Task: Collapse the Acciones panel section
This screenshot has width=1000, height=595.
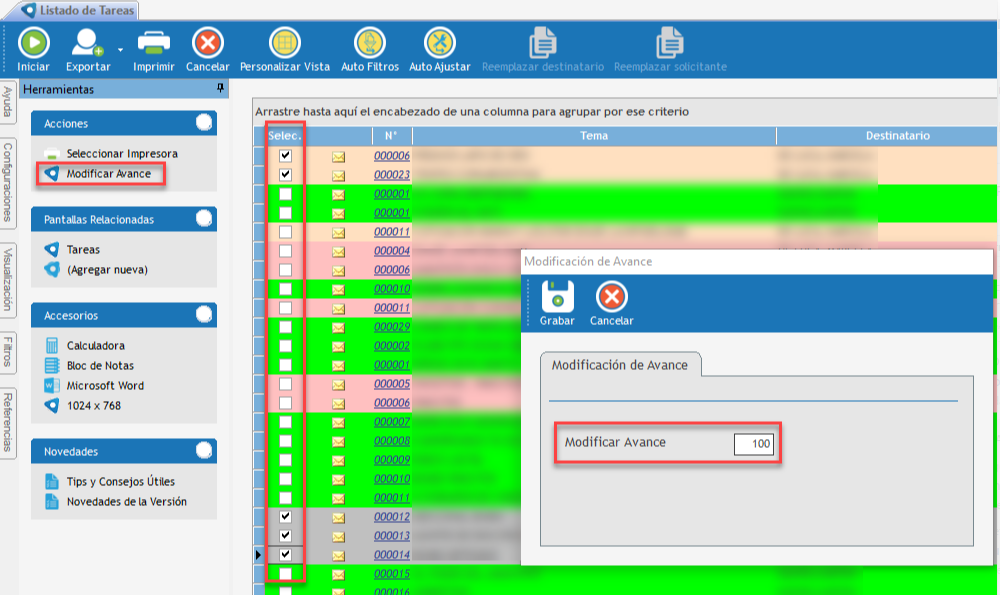Action: [204, 123]
